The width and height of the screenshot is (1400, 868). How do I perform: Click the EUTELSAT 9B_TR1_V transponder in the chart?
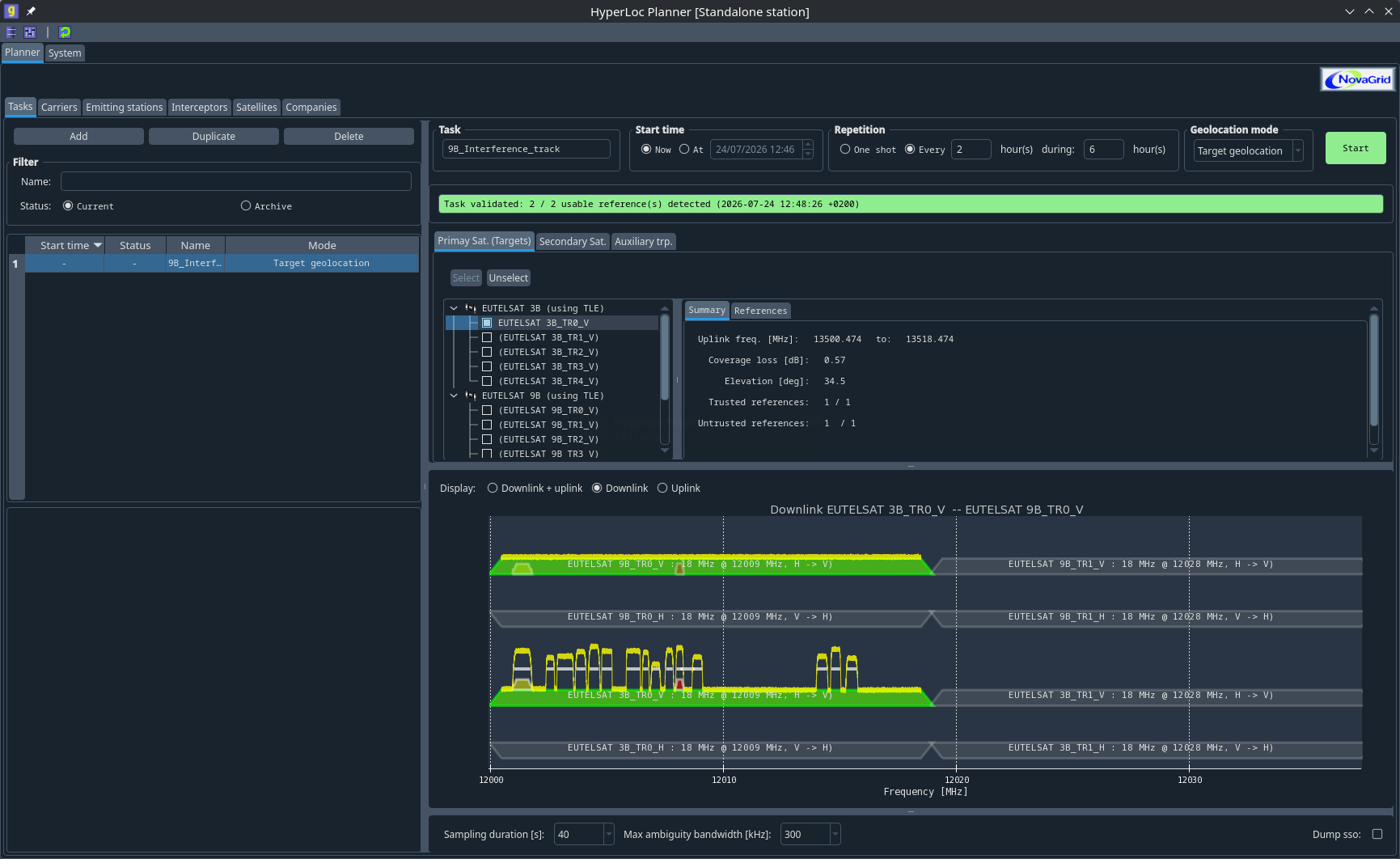tap(1148, 565)
